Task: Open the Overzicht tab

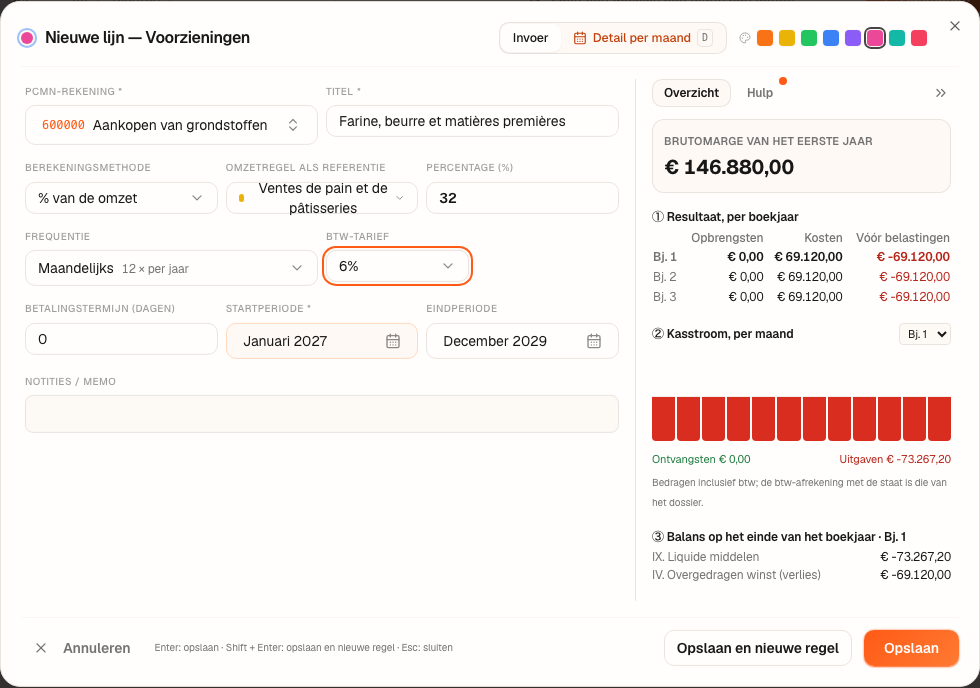Action: pyautogui.click(x=691, y=93)
